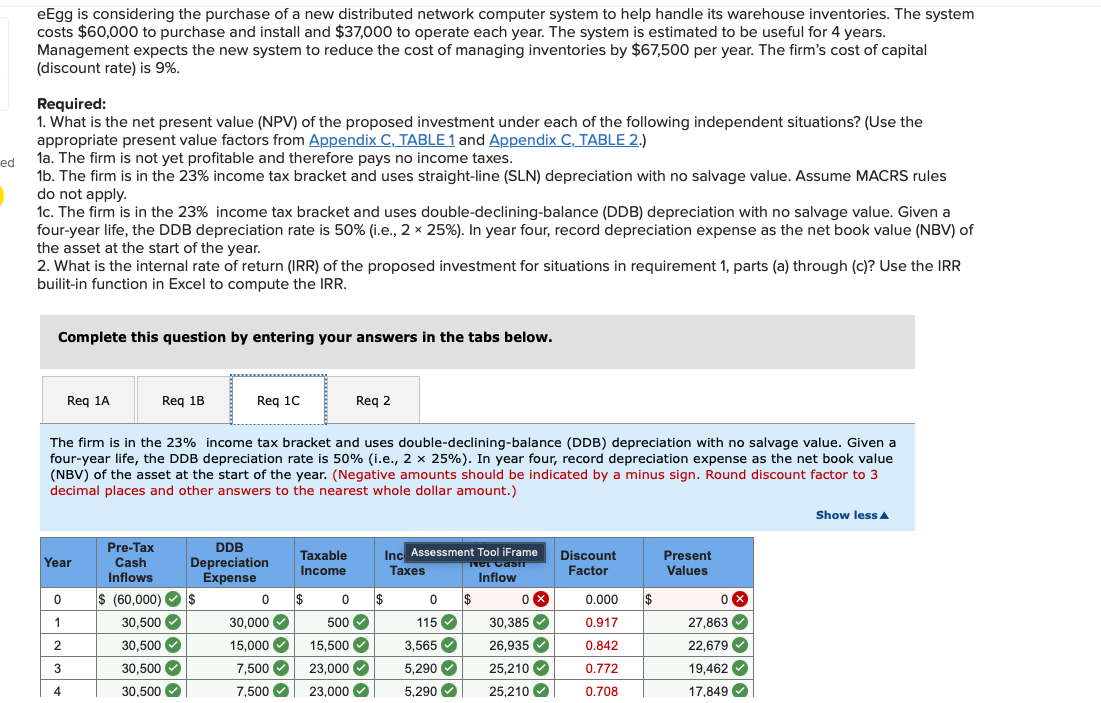Switch to the Req 1A tab
Viewport: 1101px width, 703px height.
click(x=88, y=399)
